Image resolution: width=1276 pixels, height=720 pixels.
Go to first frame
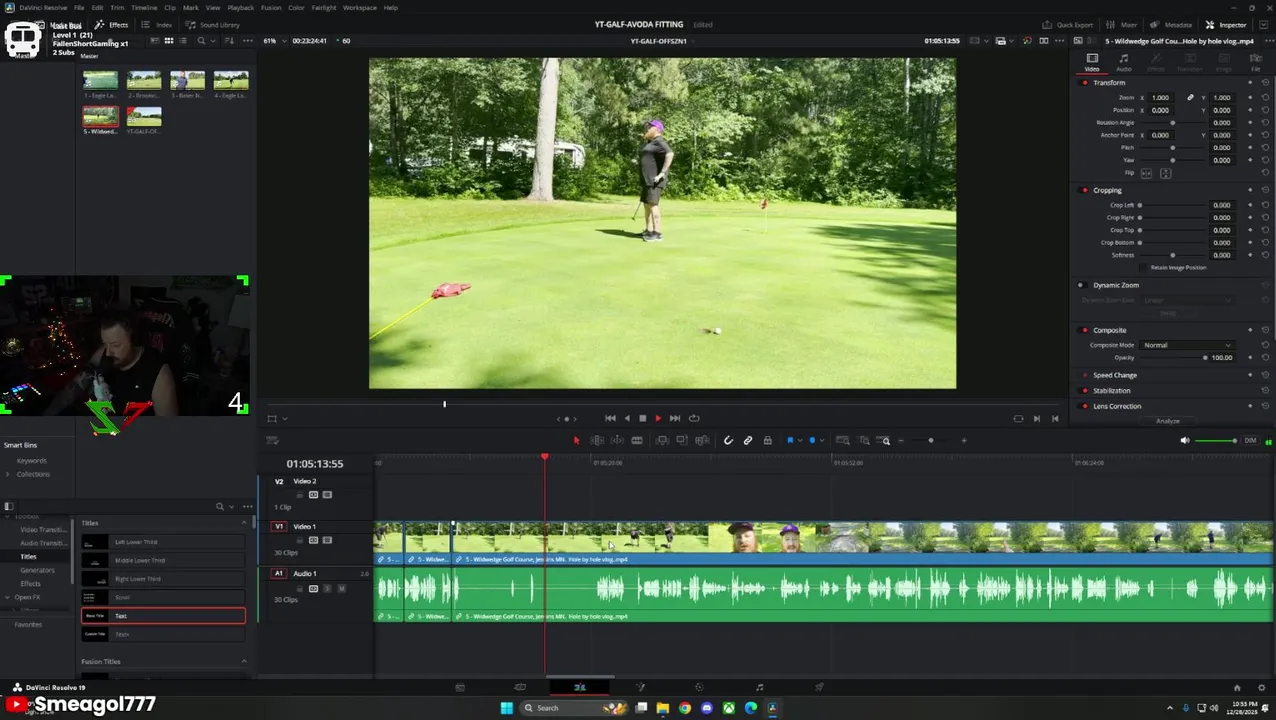pyautogui.click(x=610, y=419)
